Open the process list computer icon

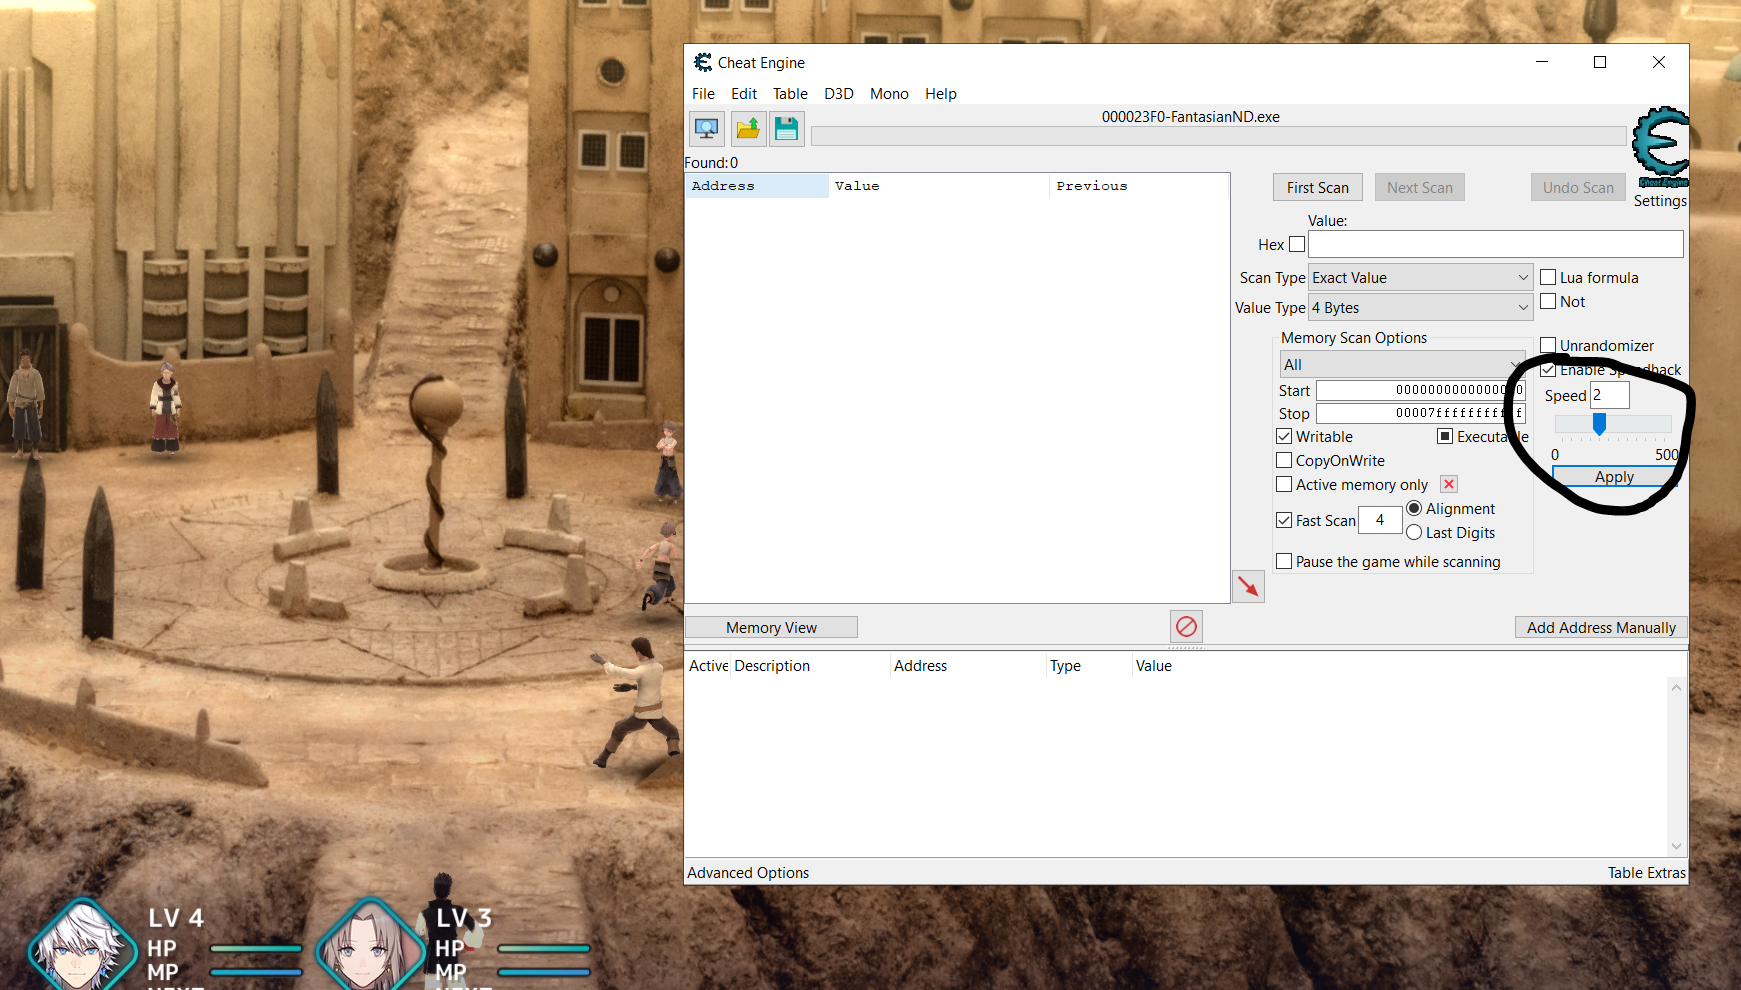coord(706,128)
